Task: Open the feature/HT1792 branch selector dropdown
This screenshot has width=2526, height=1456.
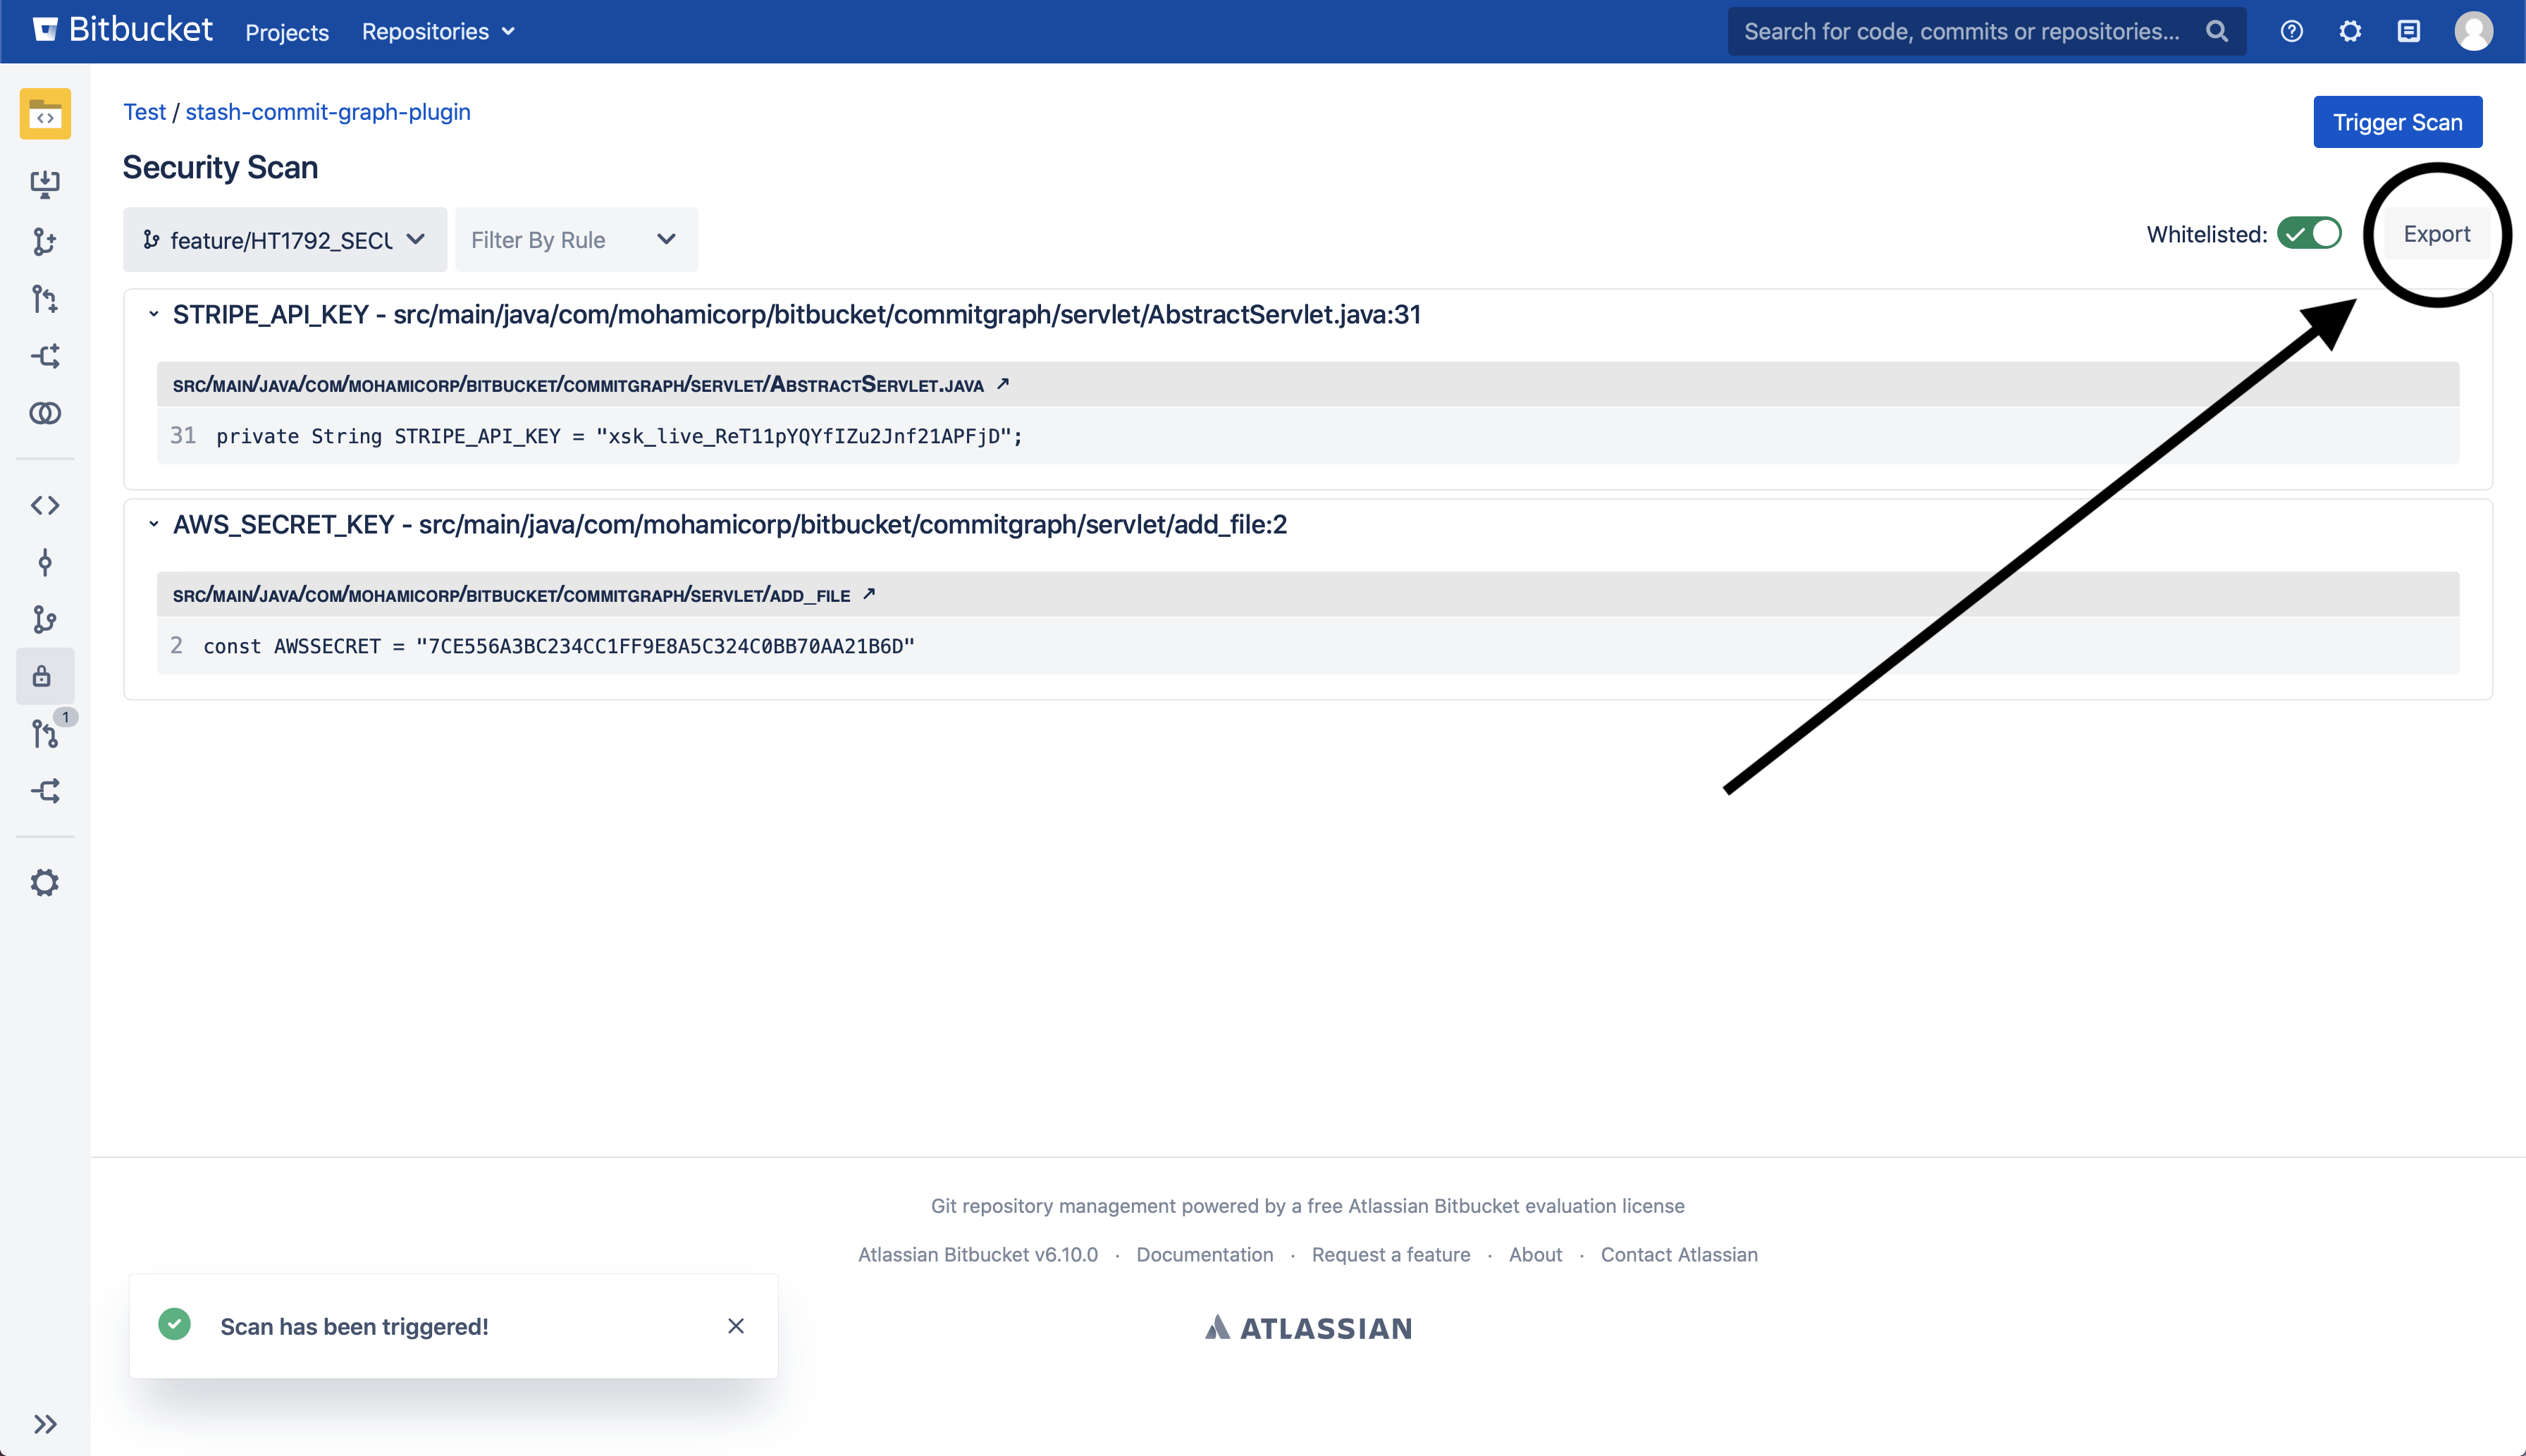Action: [x=285, y=240]
